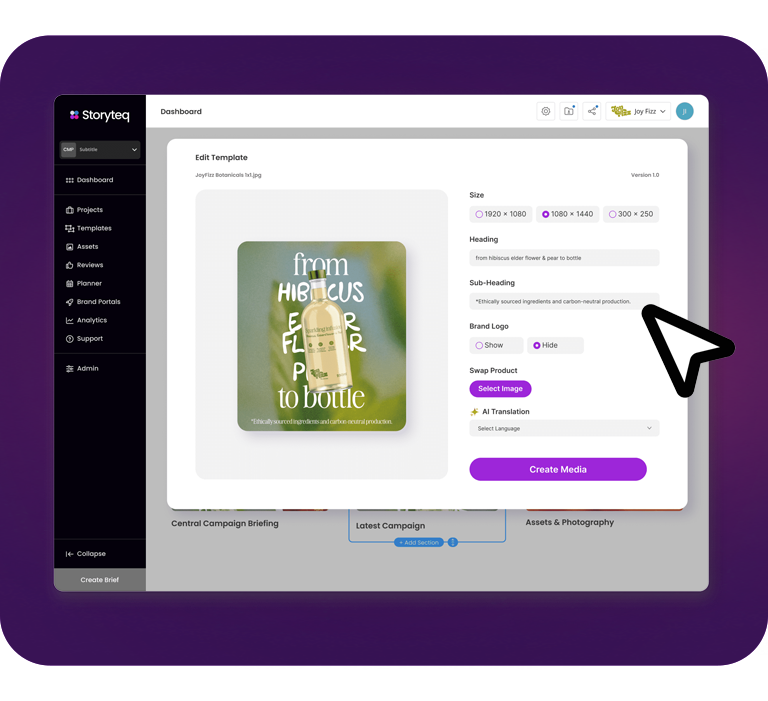Click the Heading text input field
Screen dimensions: 768x701
564,258
